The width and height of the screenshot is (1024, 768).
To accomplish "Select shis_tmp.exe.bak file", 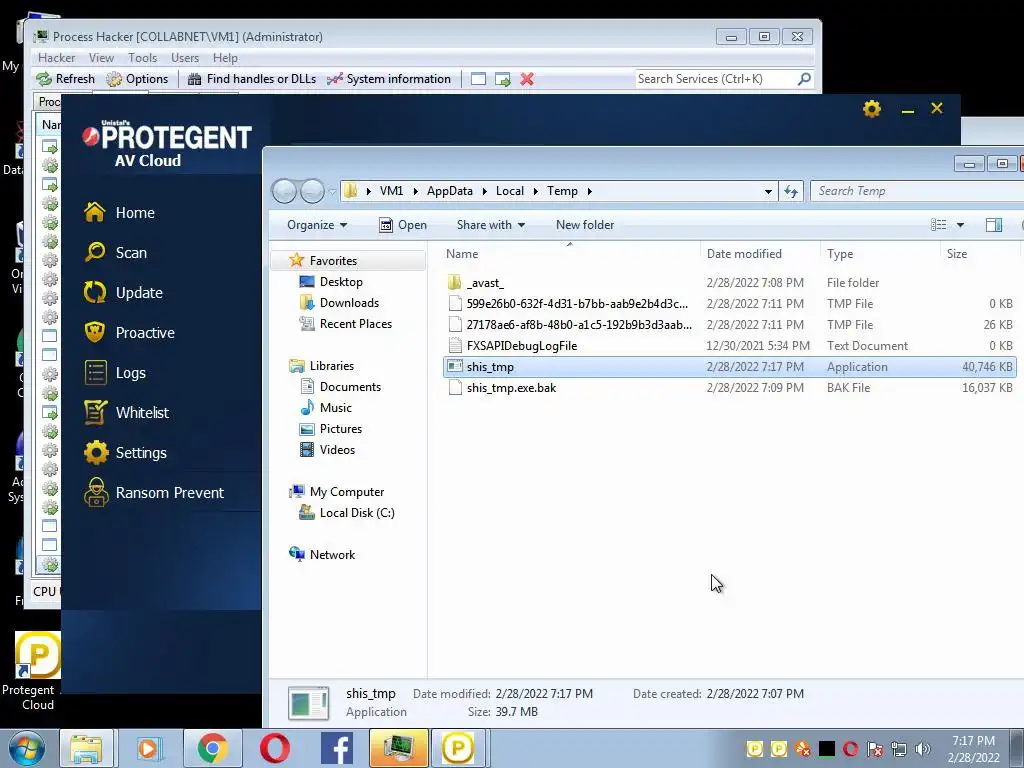I will pos(729,387).
